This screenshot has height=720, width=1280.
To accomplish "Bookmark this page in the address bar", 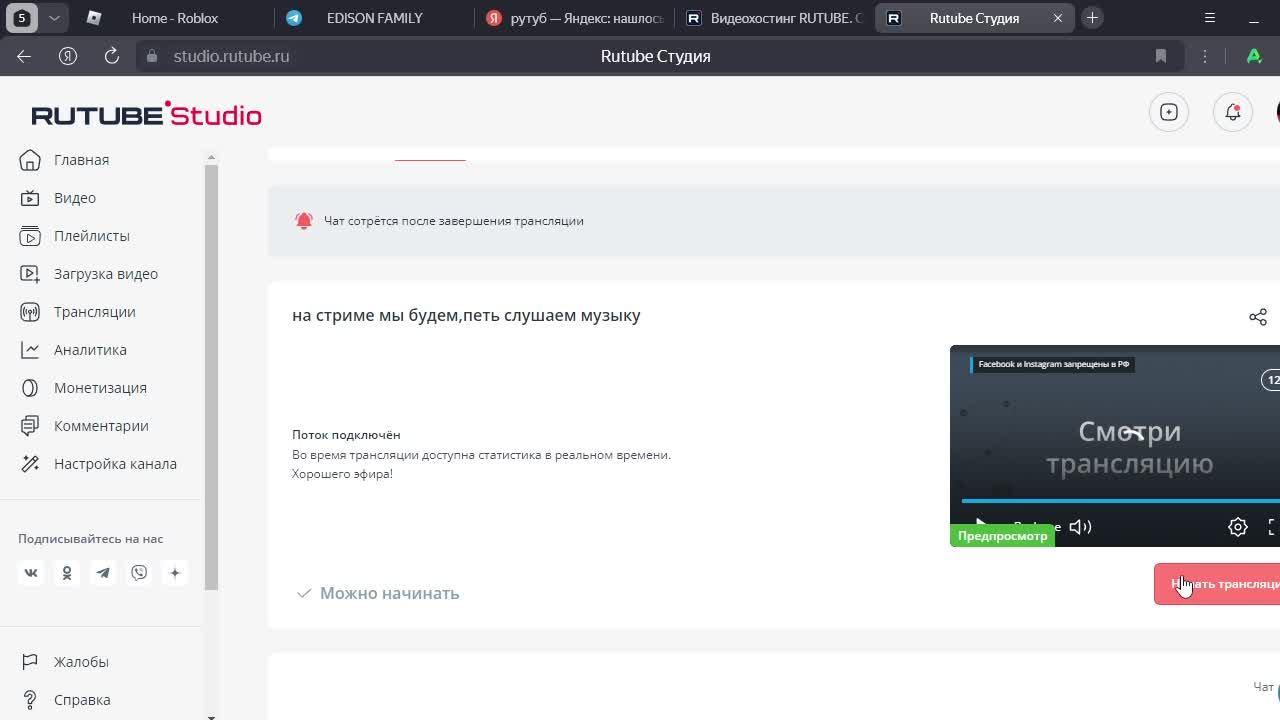I will 1160,56.
